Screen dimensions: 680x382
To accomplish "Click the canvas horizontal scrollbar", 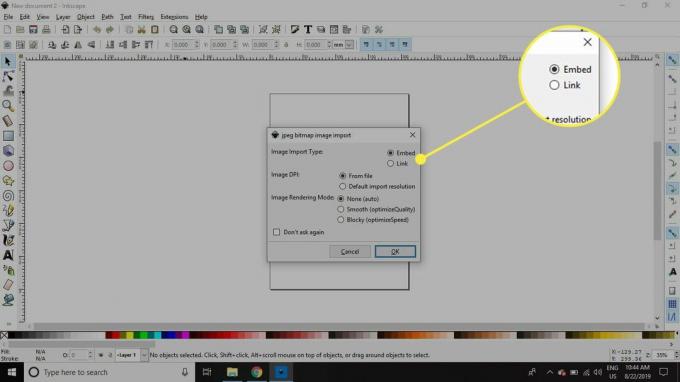I will pyautogui.click(x=338, y=326).
